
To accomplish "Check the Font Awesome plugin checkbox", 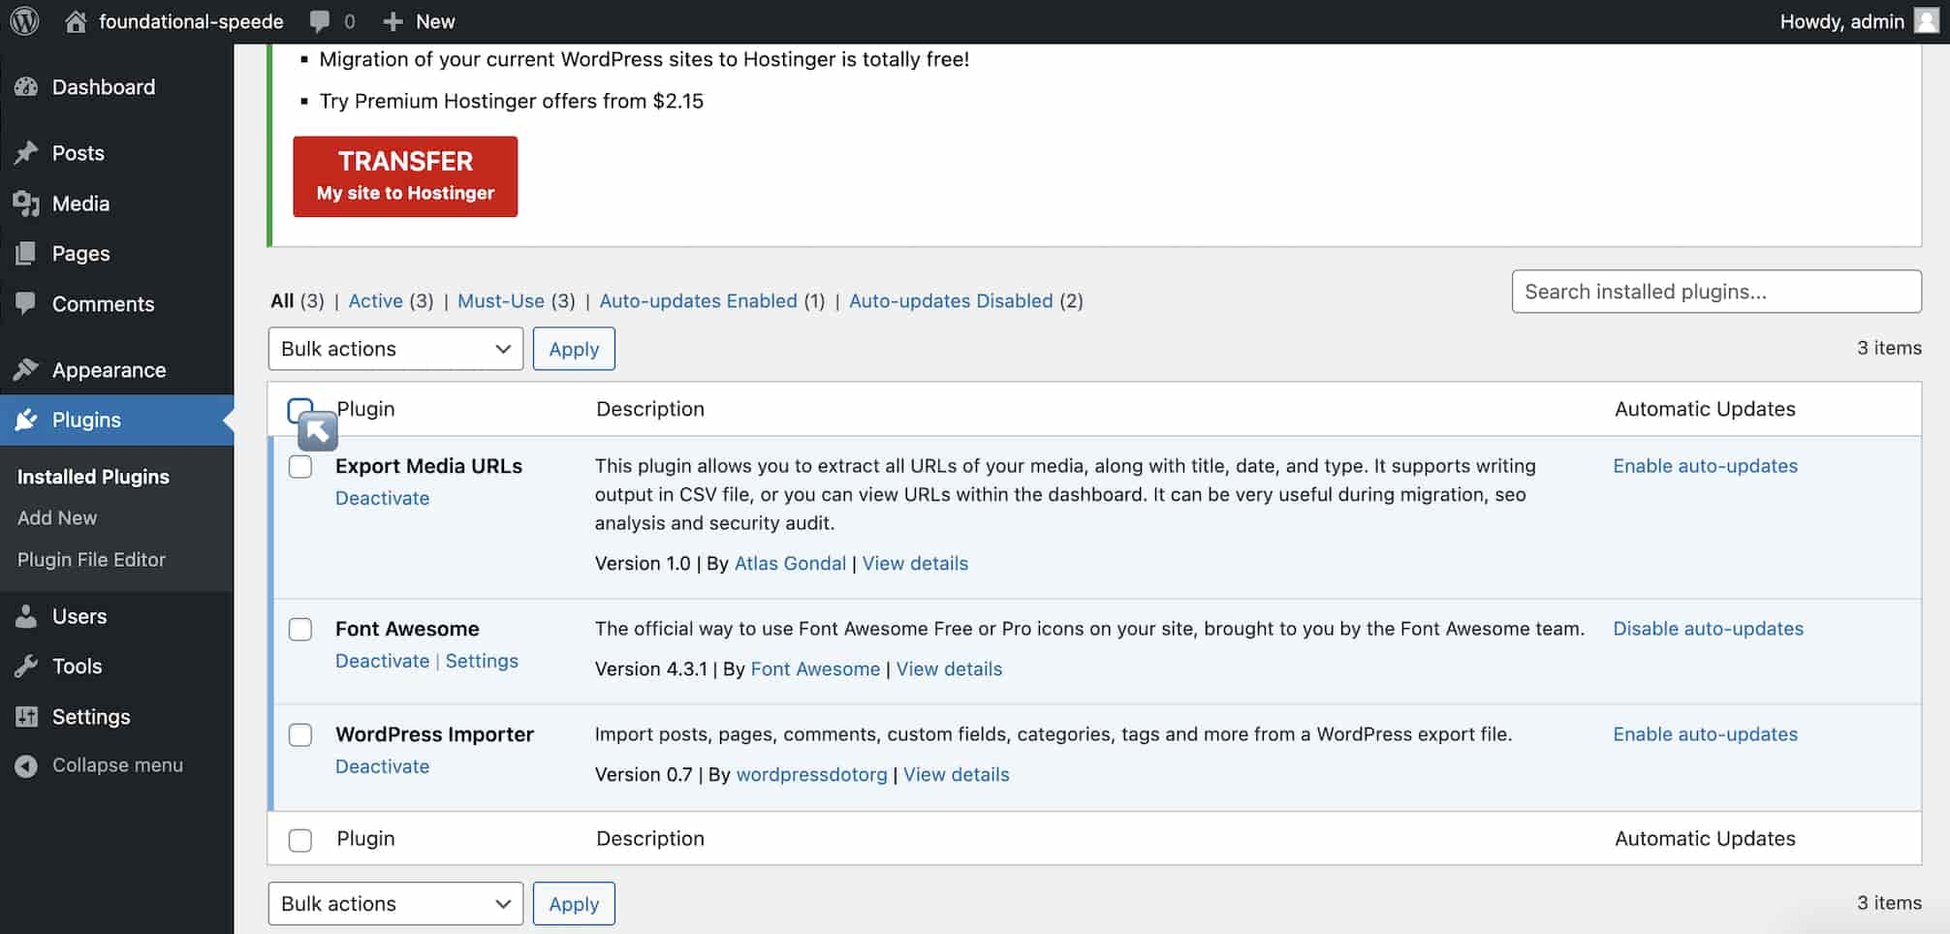I will click(300, 629).
